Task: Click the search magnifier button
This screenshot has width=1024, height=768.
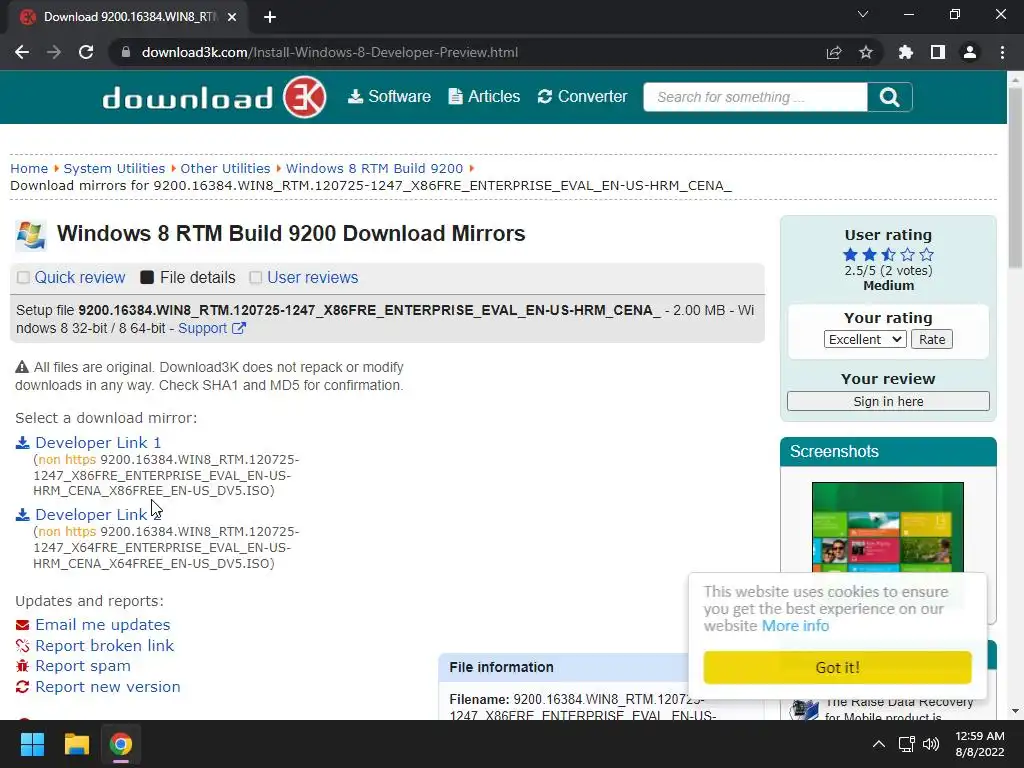Action: (889, 97)
